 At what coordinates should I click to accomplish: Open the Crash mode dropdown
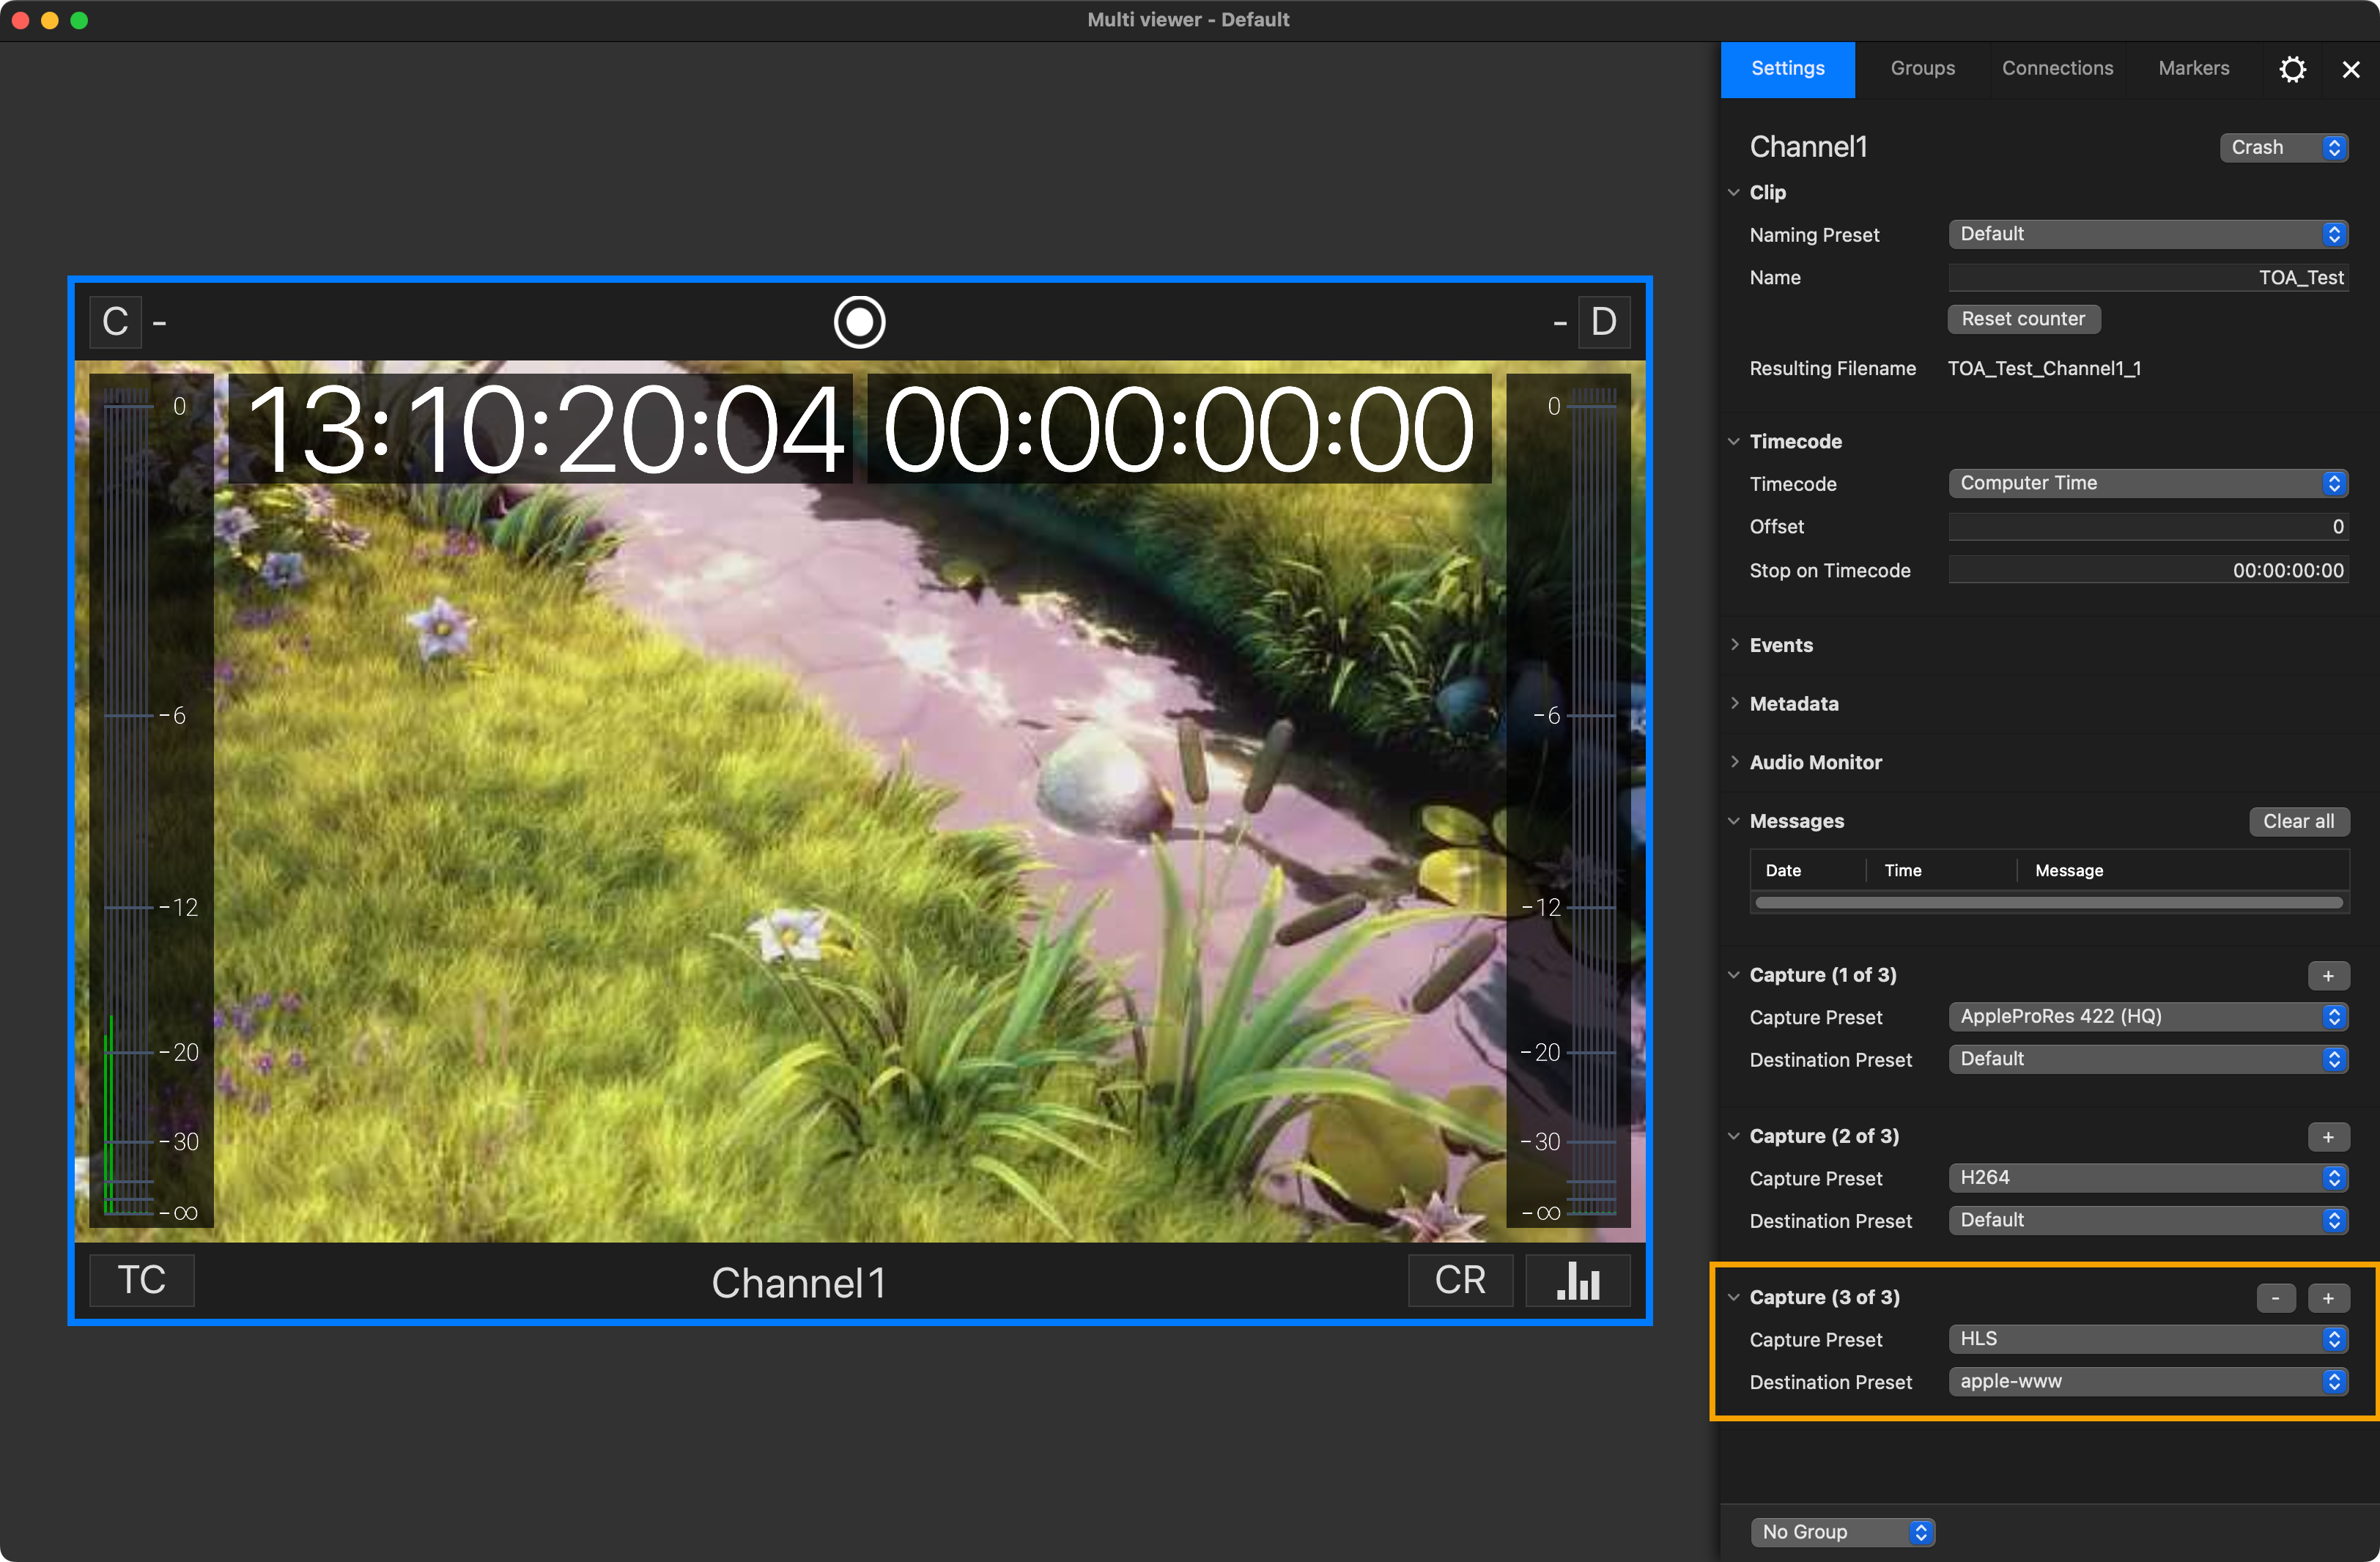(x=2284, y=148)
